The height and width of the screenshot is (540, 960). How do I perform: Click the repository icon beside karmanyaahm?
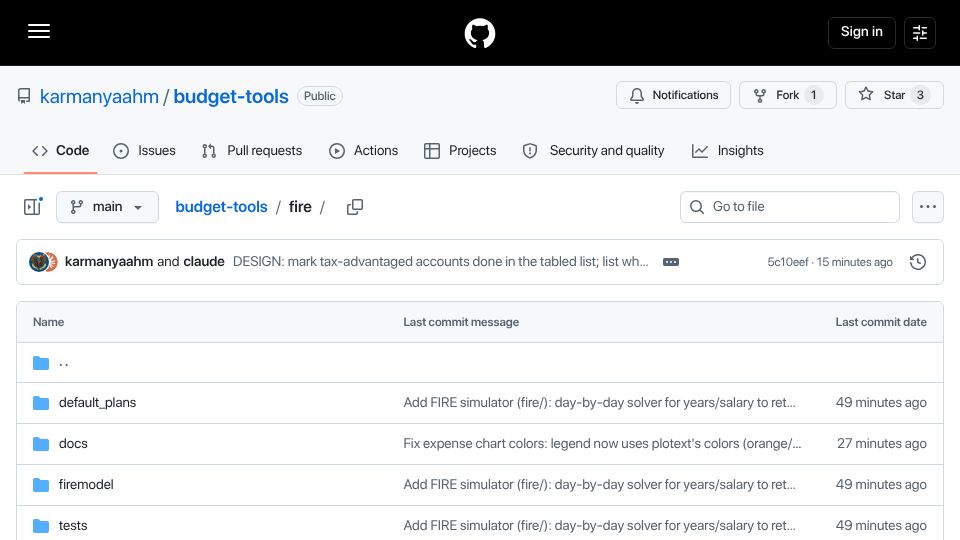(24, 96)
